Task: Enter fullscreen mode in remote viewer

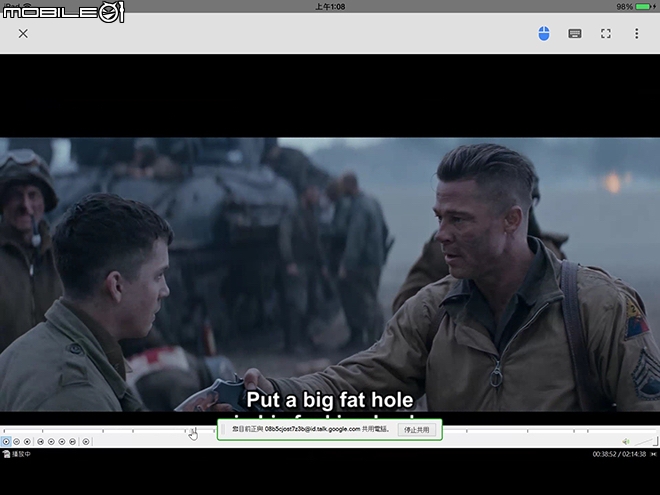Action: (606, 34)
